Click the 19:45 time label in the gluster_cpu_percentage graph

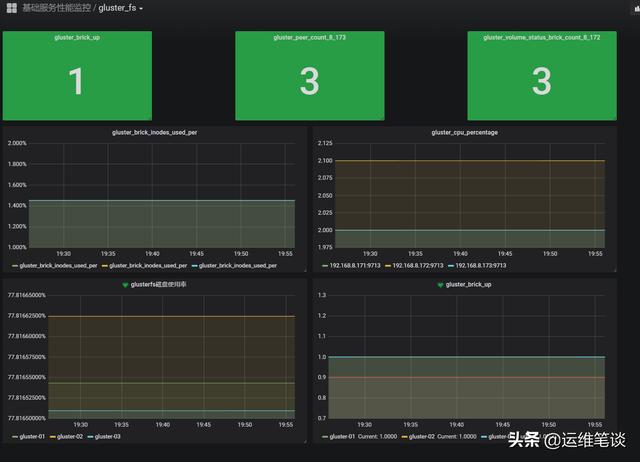click(x=505, y=254)
